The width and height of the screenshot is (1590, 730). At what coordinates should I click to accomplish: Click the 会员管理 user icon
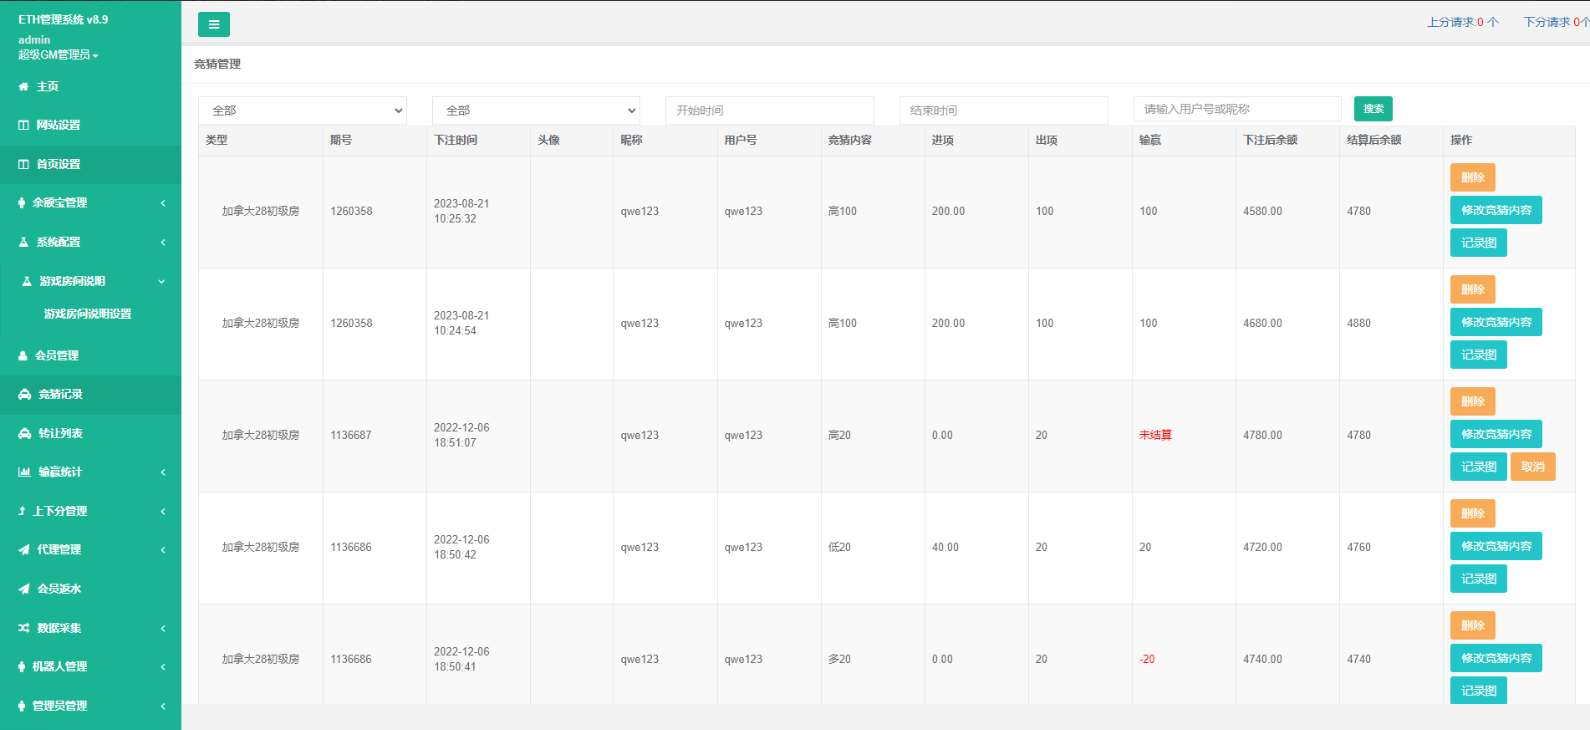(23, 356)
